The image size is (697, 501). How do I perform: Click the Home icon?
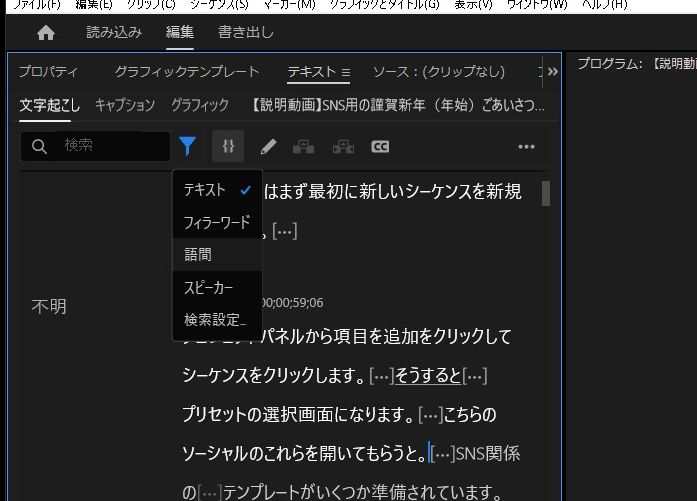[46, 33]
